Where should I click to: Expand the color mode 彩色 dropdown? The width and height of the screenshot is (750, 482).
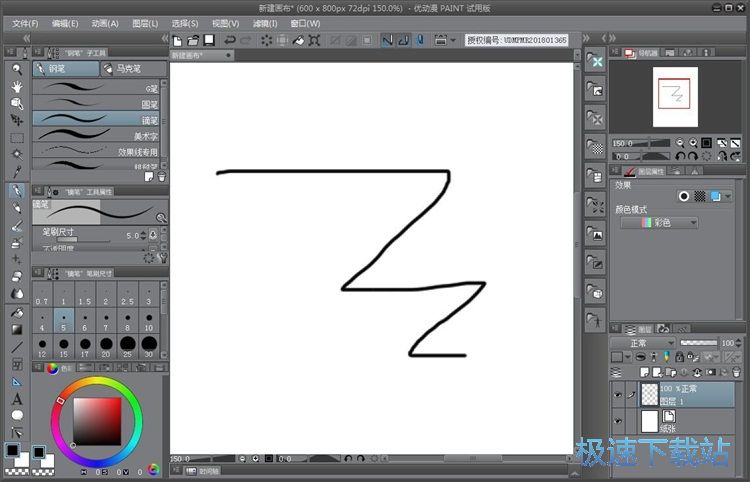(659, 222)
